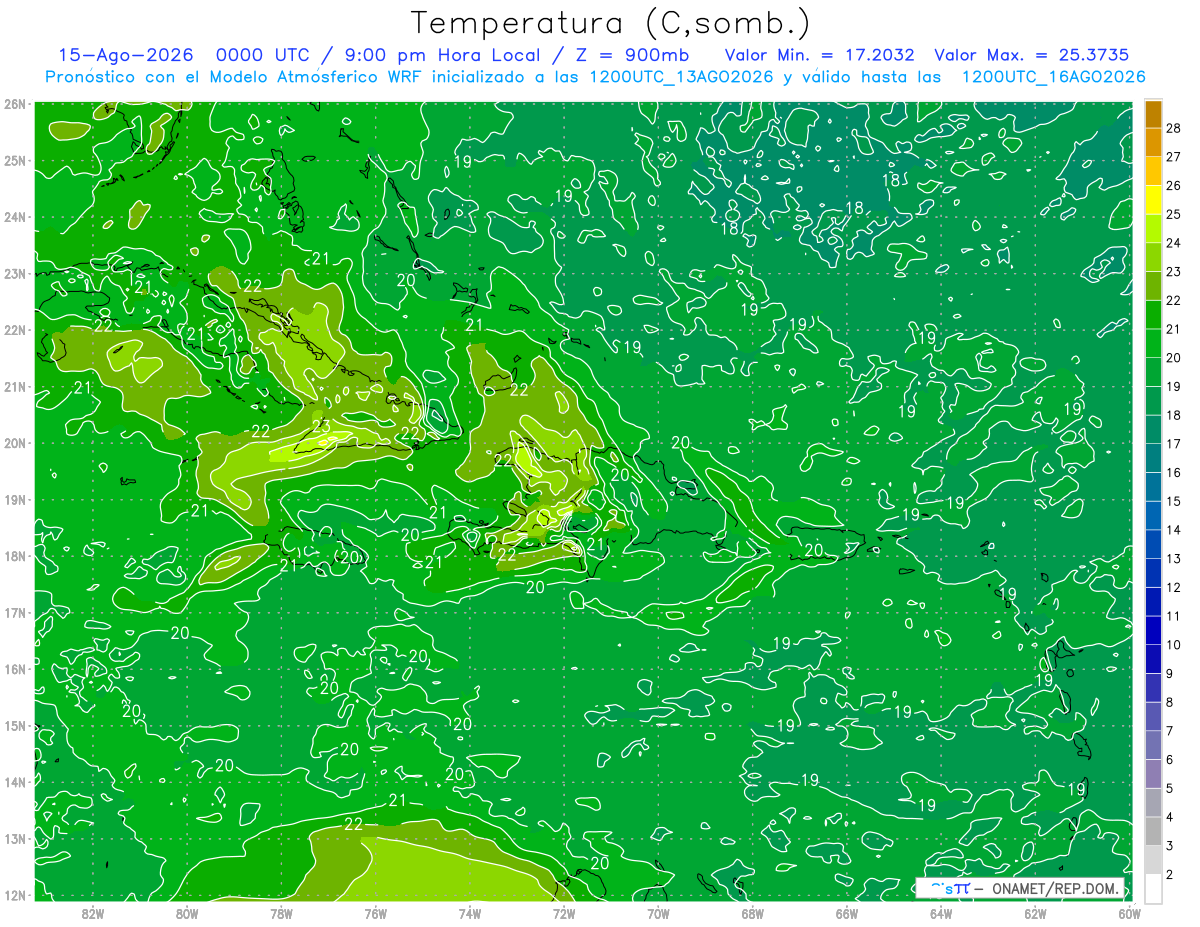Click the "16N" latitude axis label

pyautogui.click(x=15, y=669)
